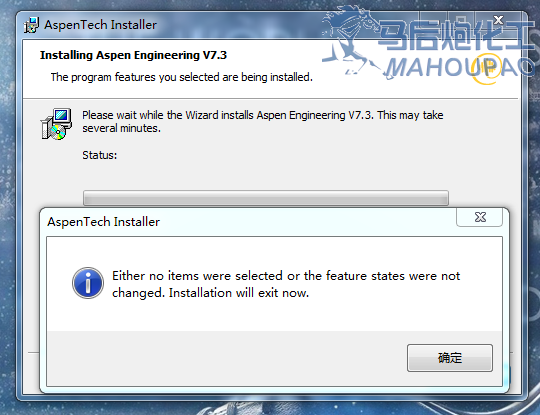The image size is (540, 415).
Task: Click the 马后炮化工 Chinese watermark text
Action: click(456, 35)
